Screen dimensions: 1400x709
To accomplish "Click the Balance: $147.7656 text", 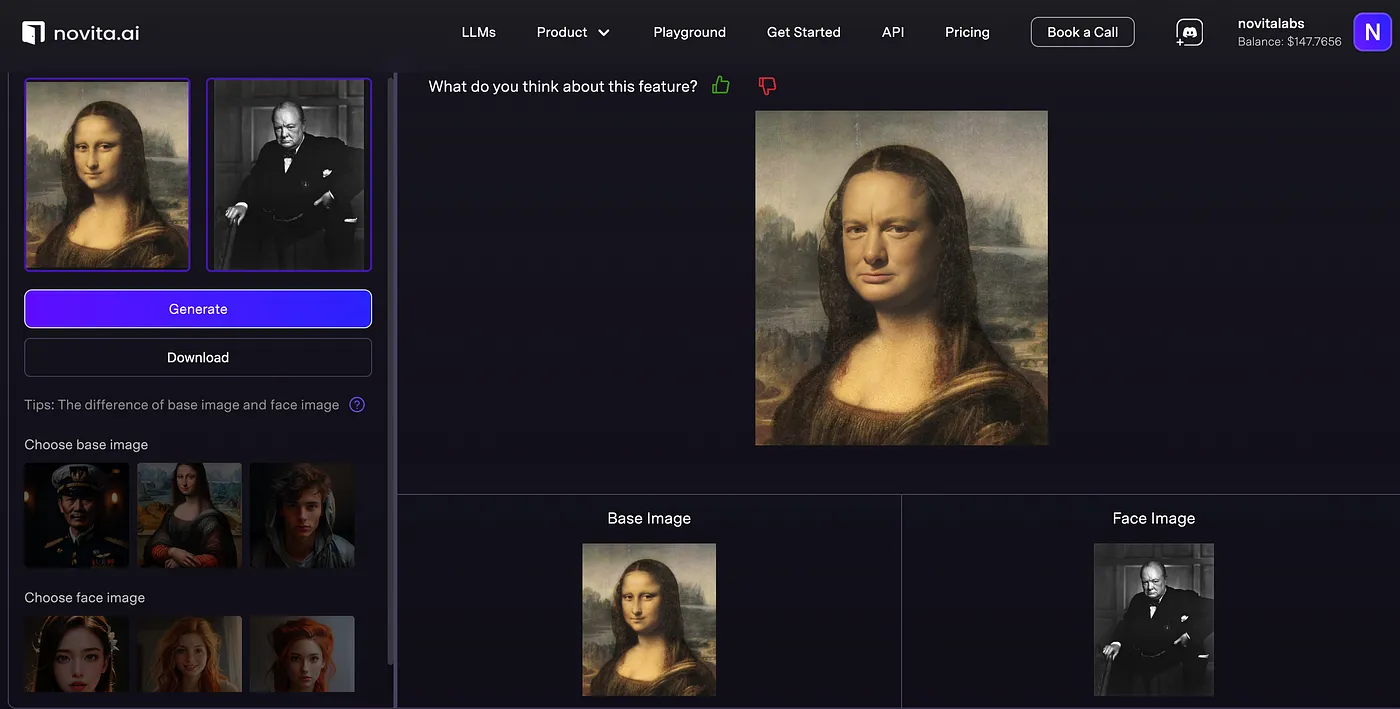I will [1290, 42].
